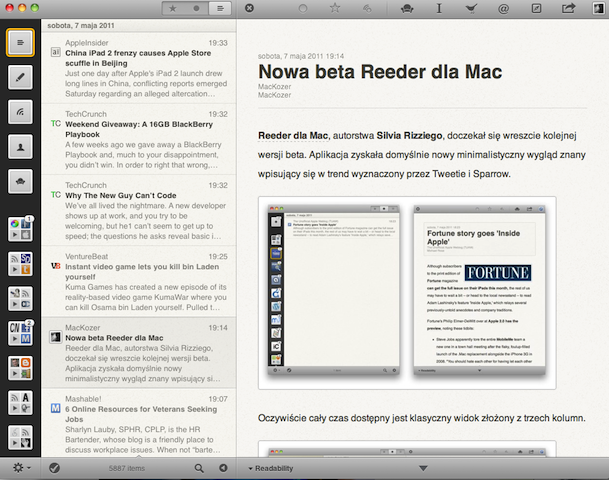
Task: Click Mashable M feed icon in list
Action: pos(56,408)
